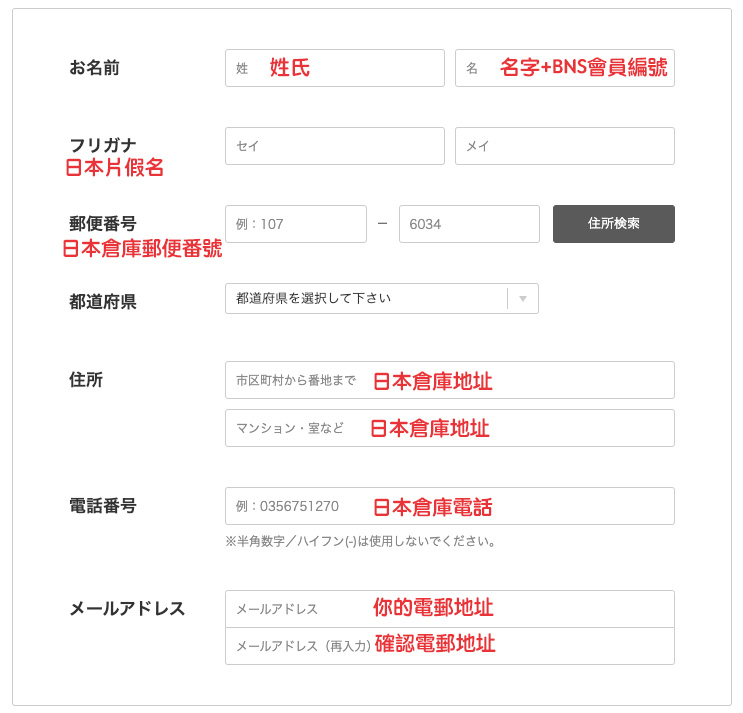Open the 都道府県を選択して下さい prefecture dropdown
The image size is (743, 713).
pos(382,299)
